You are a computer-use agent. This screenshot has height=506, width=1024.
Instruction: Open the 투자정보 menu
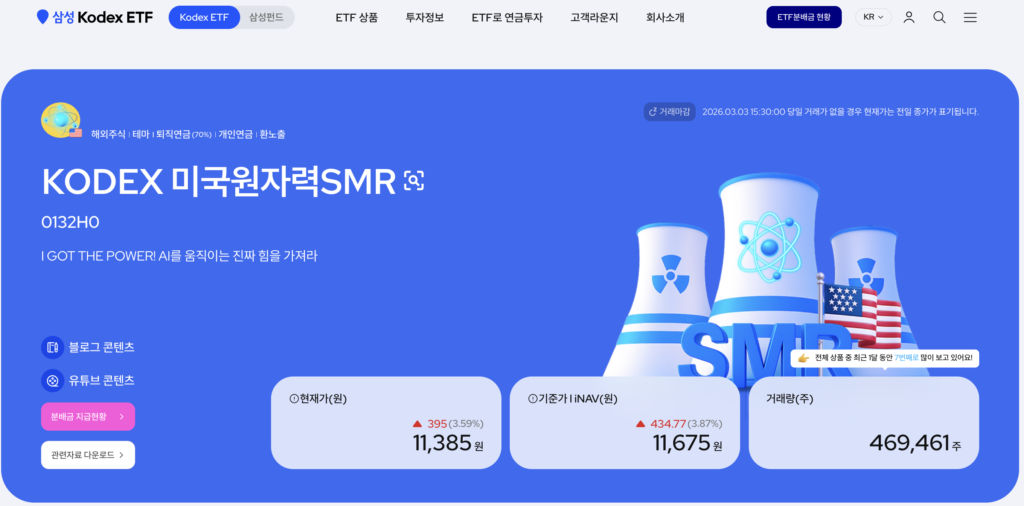[x=424, y=18]
